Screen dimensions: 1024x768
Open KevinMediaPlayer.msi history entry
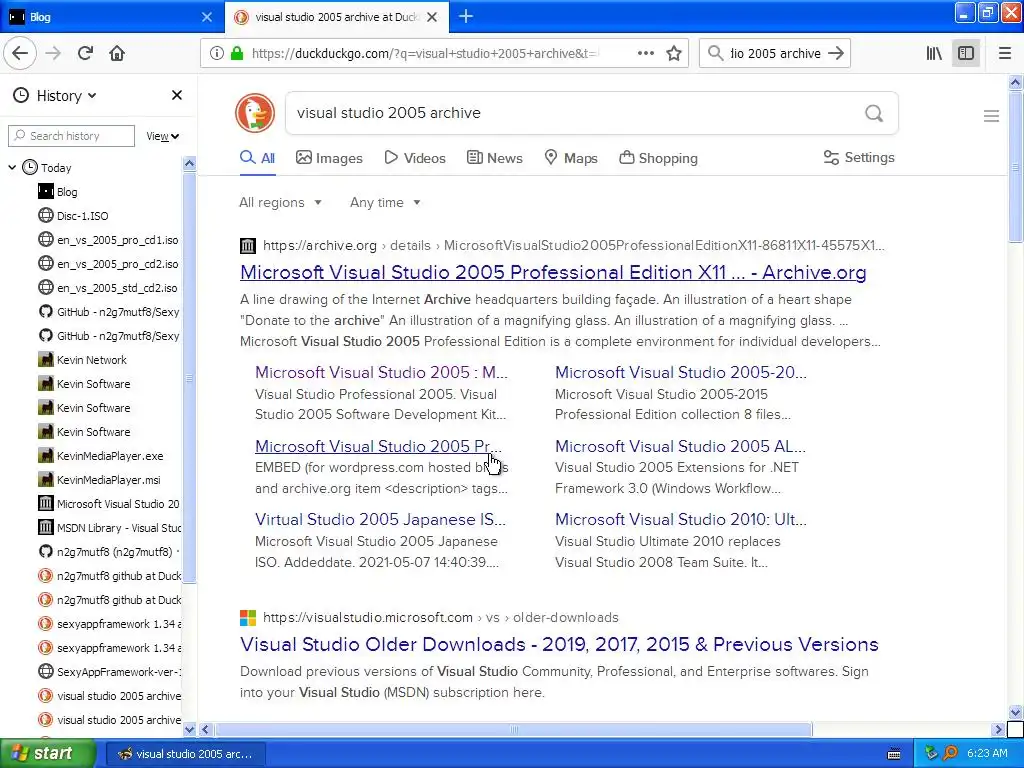(99, 480)
